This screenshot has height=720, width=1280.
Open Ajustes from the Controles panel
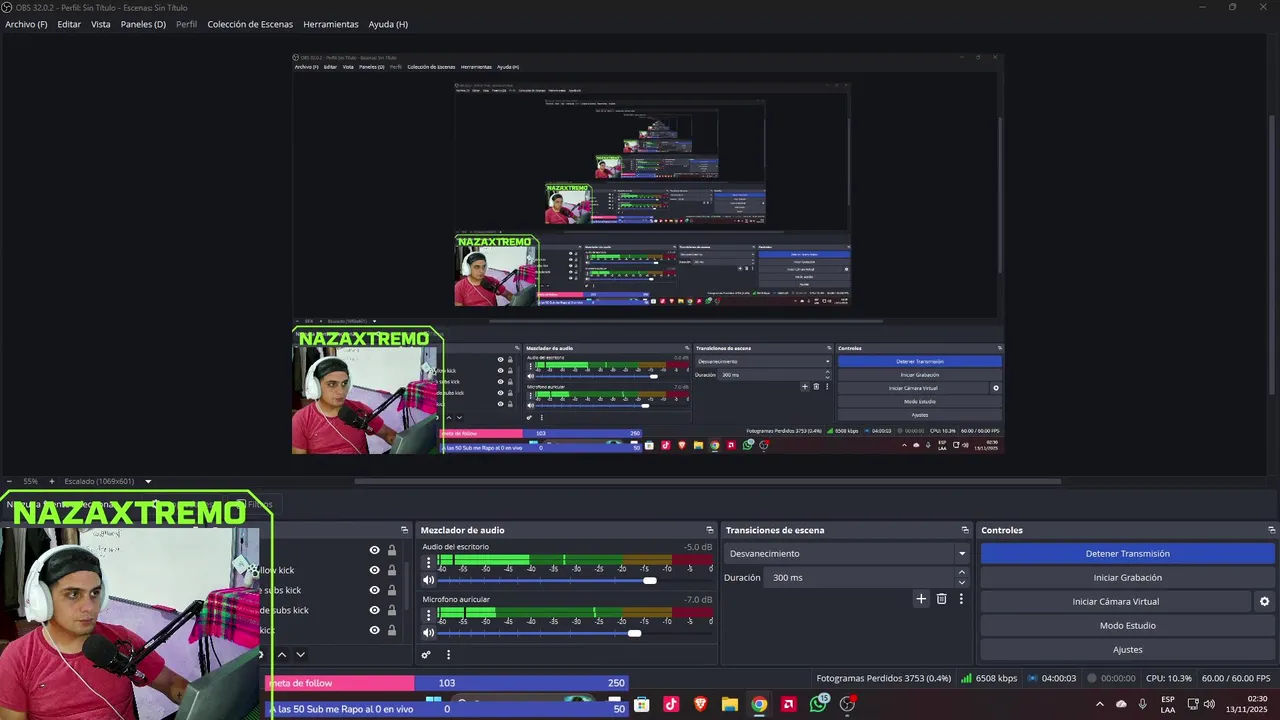coord(1127,649)
